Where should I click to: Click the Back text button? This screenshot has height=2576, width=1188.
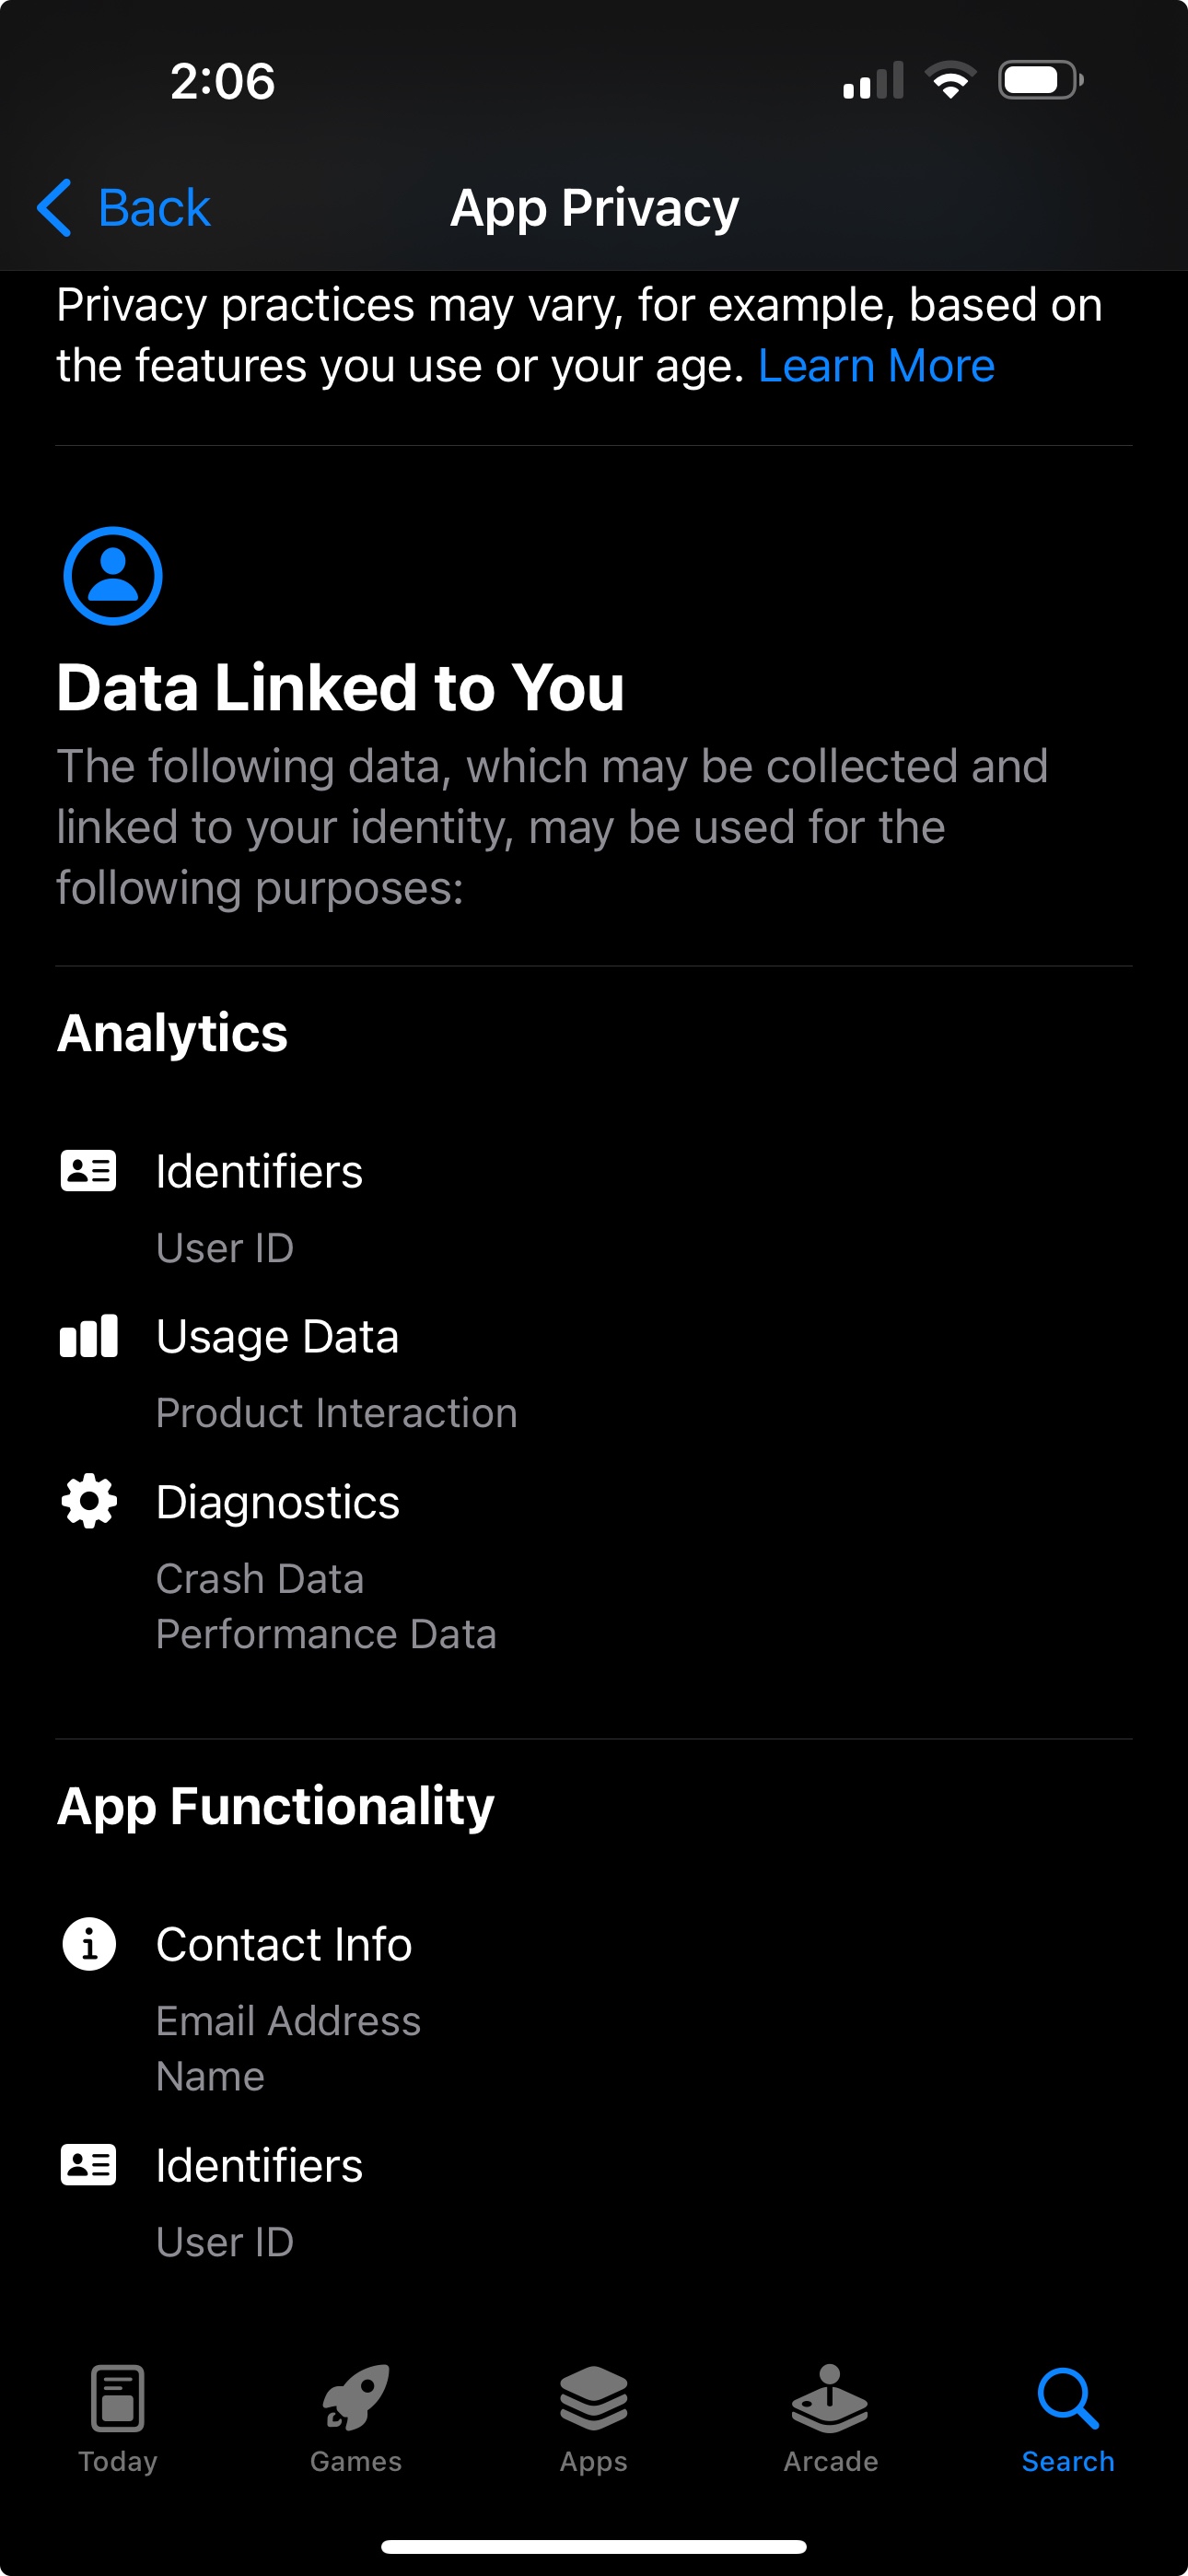click(154, 208)
